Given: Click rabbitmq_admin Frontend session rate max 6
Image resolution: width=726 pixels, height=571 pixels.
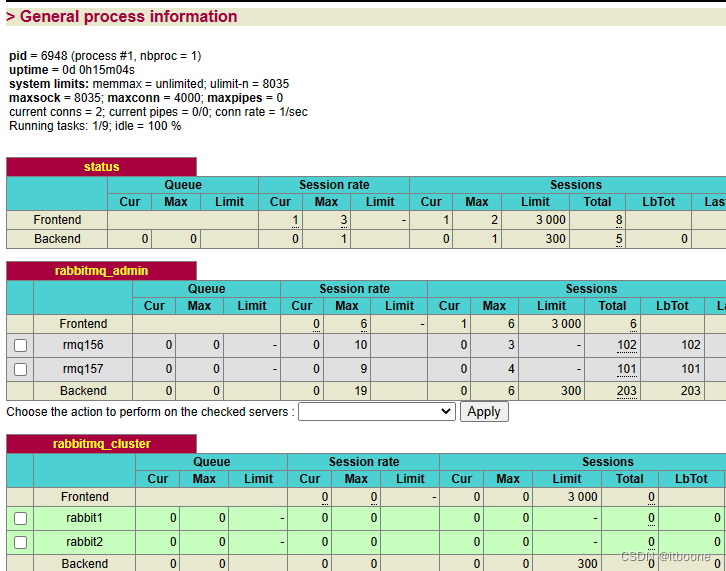Looking at the screenshot, I should (x=364, y=324).
